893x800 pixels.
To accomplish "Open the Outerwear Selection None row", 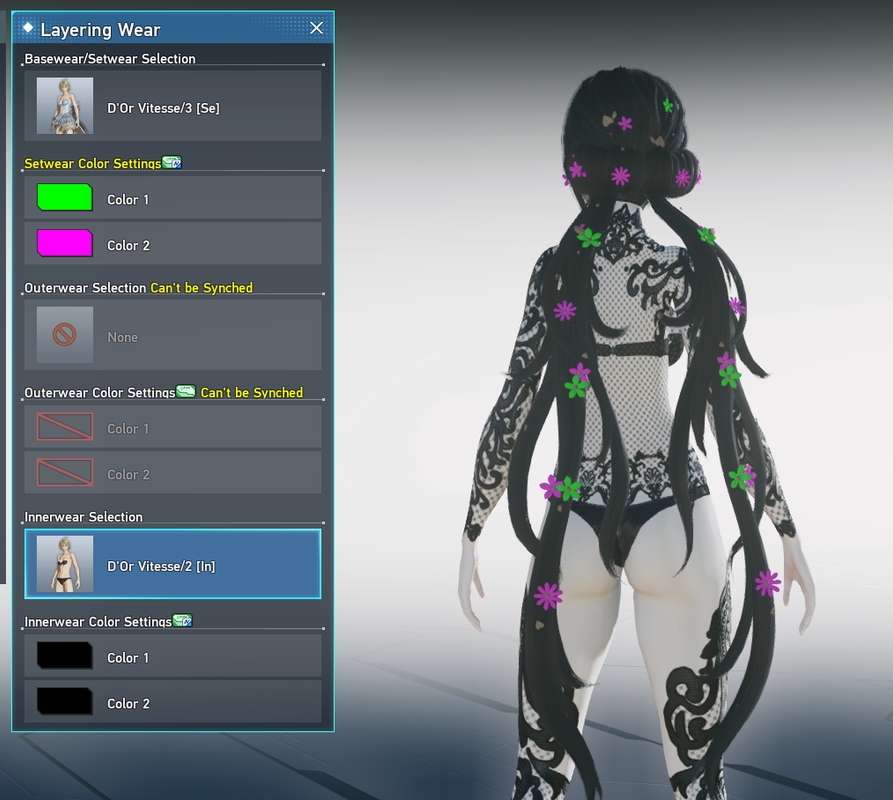I will click(173, 335).
